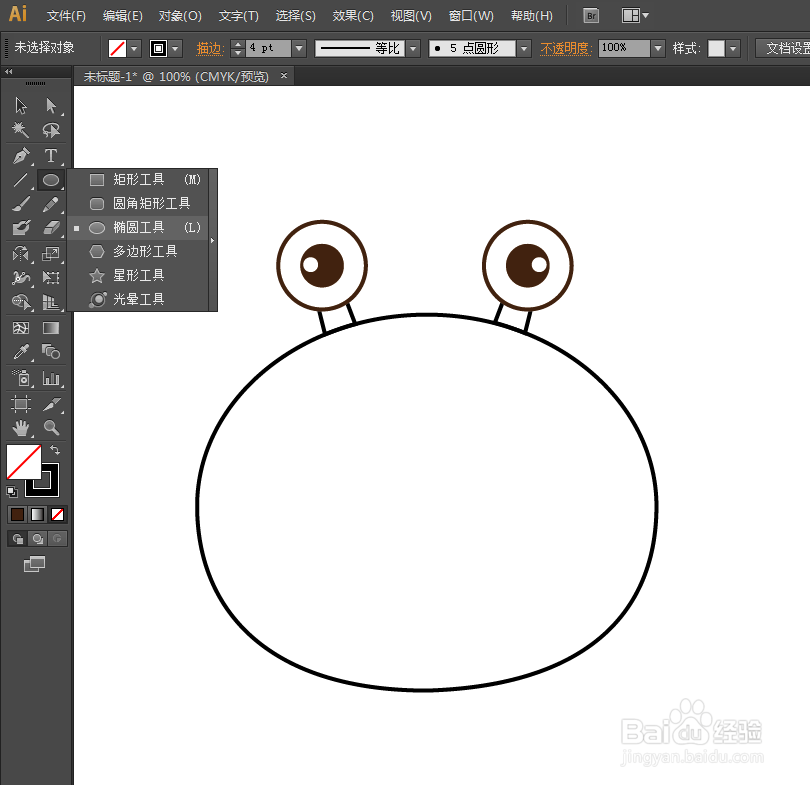810x785 pixels.
Task: Select the Gradient tool
Action: click(51, 328)
